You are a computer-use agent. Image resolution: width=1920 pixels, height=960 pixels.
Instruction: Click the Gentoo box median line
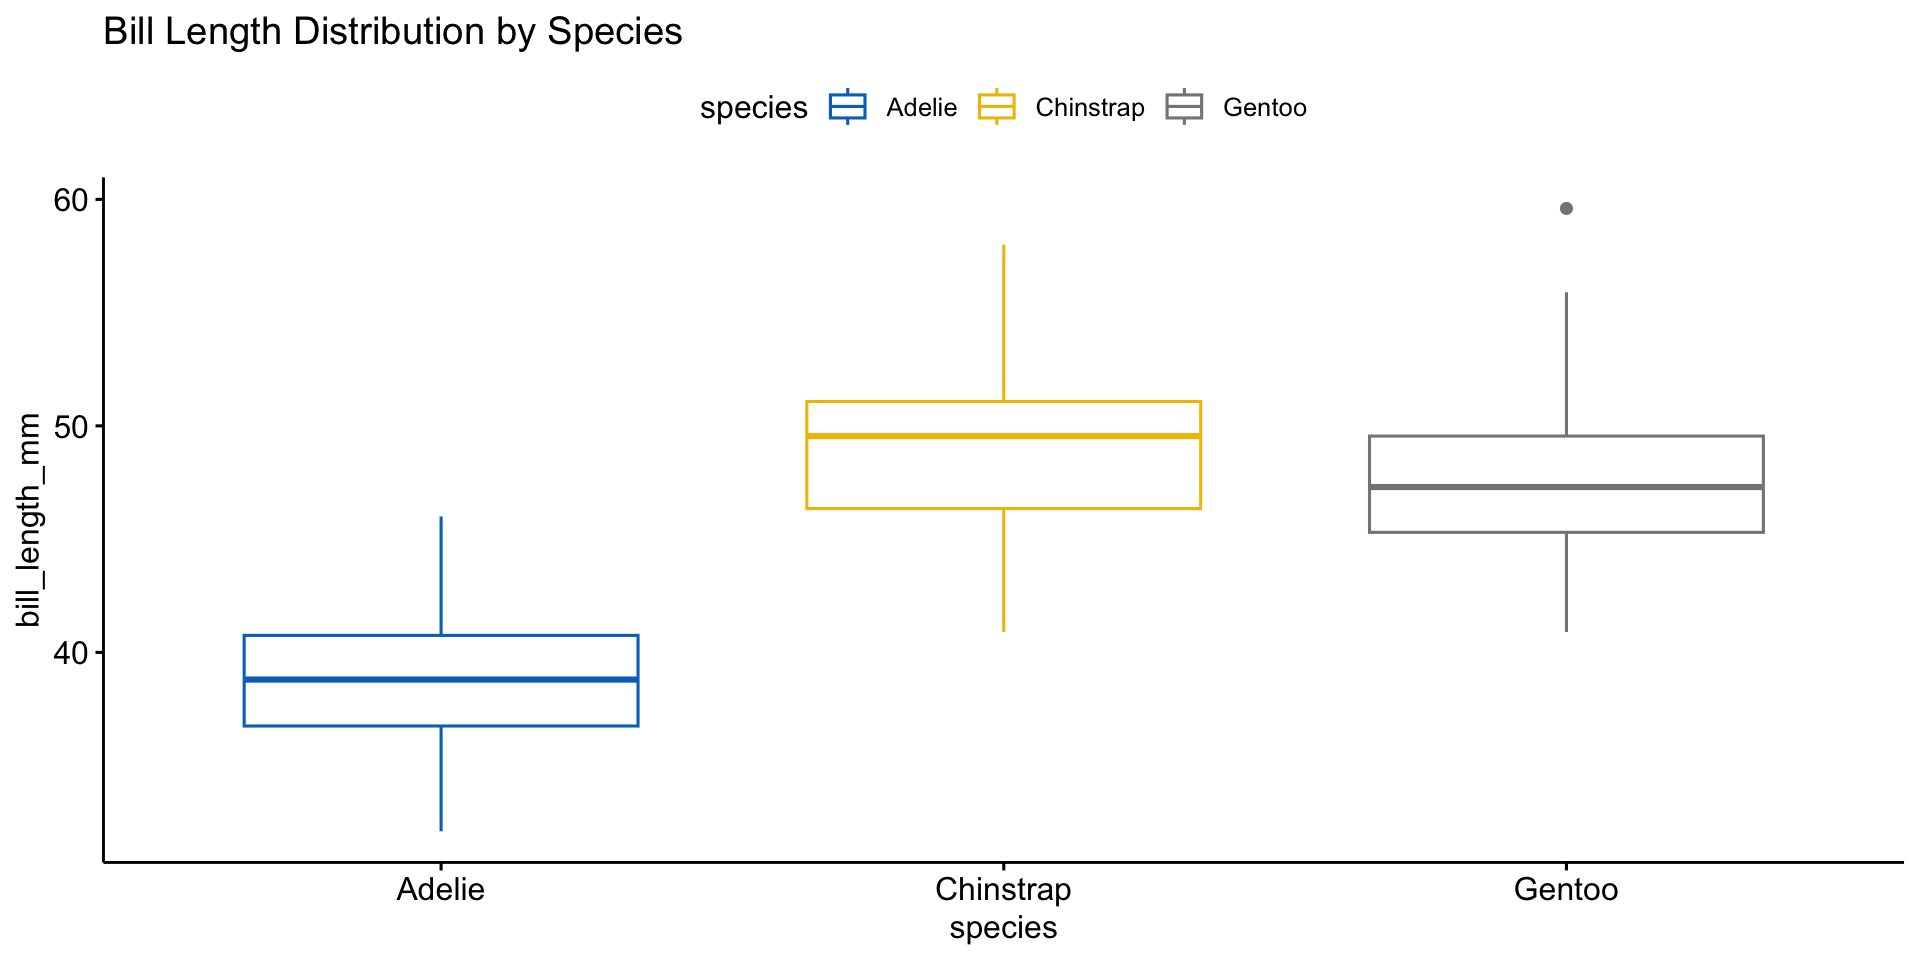point(1565,487)
